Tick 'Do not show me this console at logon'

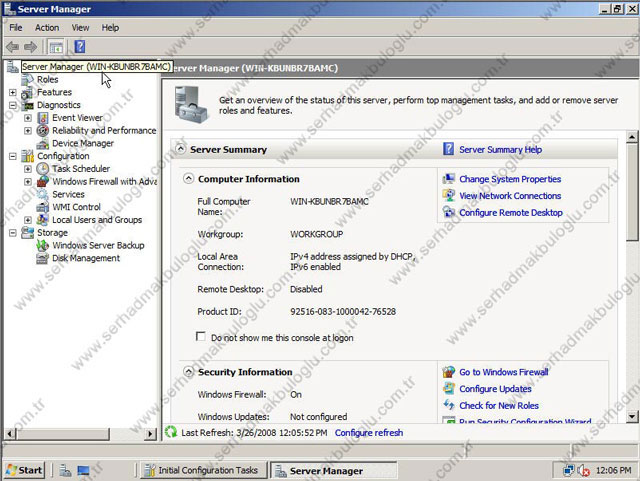tap(200, 336)
